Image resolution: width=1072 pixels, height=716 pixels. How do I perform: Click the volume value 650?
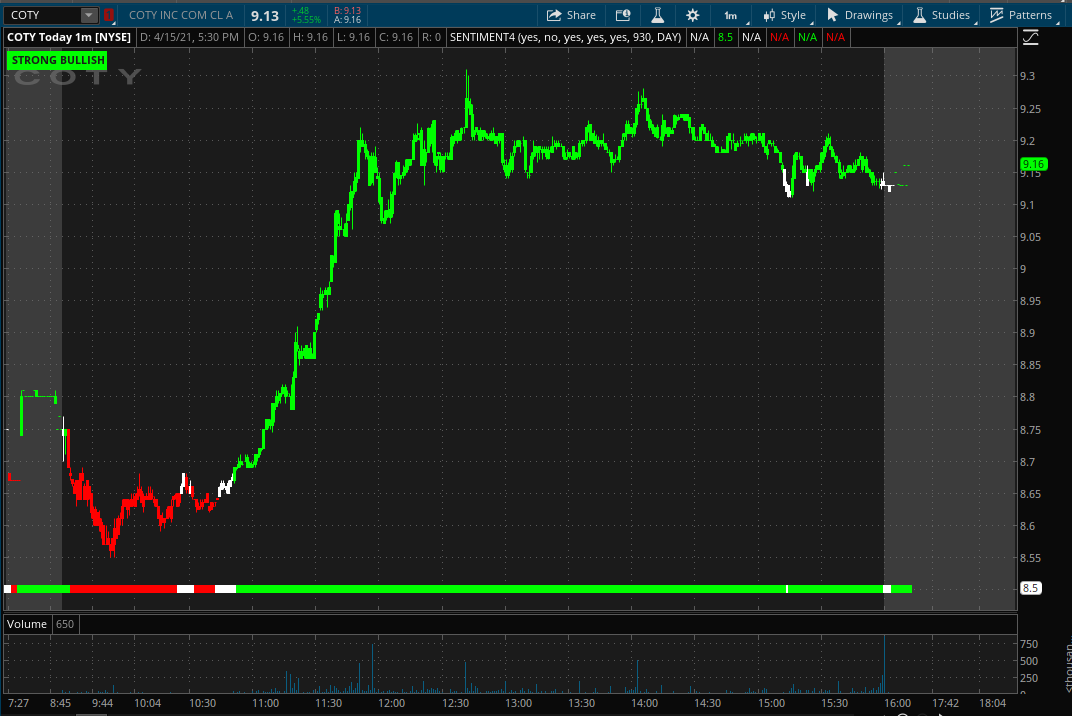(65, 624)
